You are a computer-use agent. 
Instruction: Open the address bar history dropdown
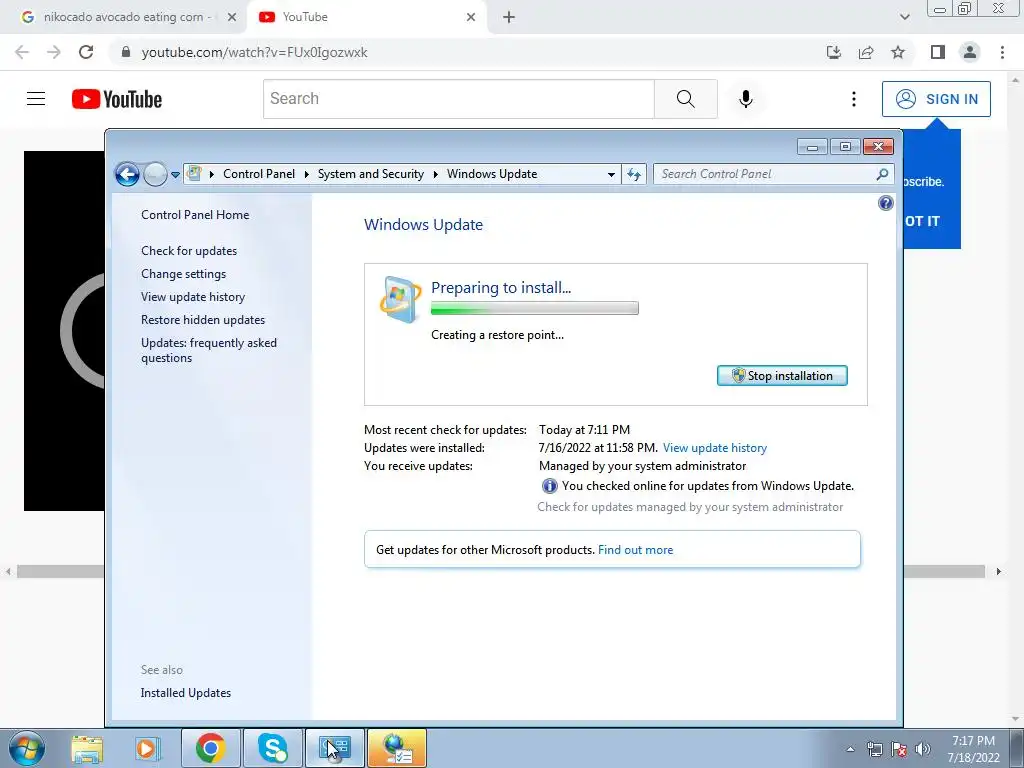point(611,174)
